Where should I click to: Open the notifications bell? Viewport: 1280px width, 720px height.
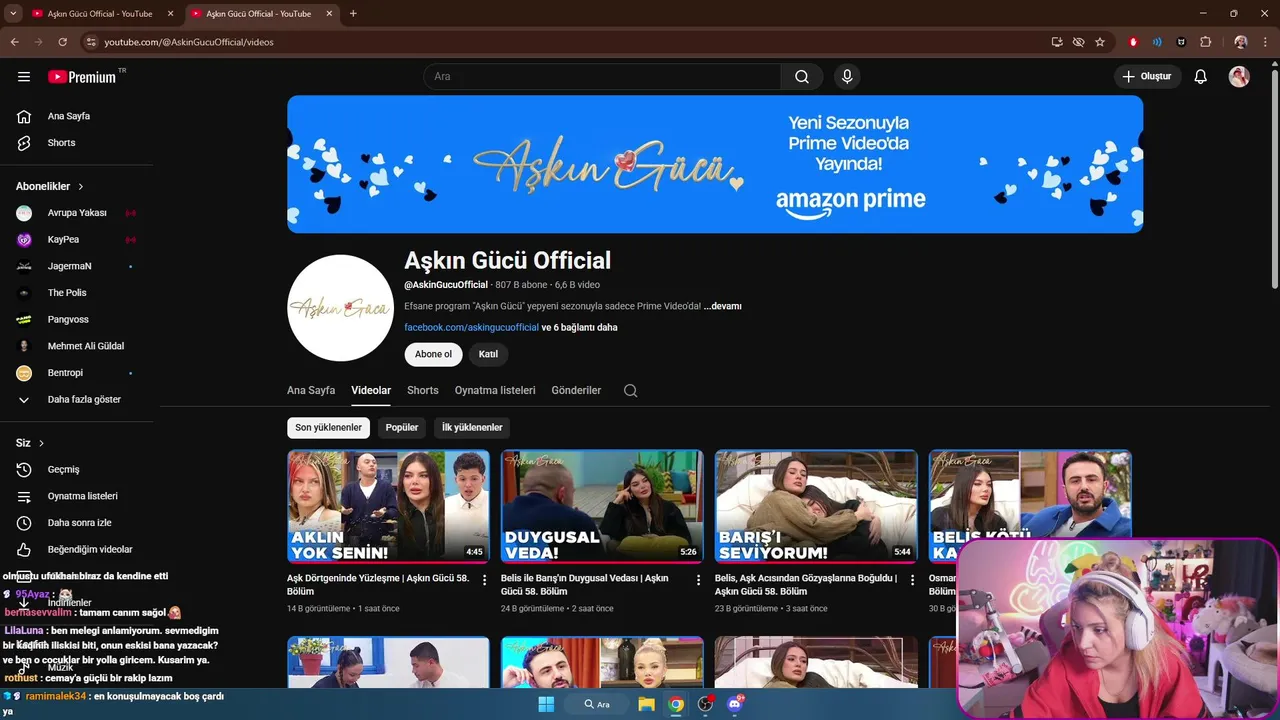pyautogui.click(x=1201, y=77)
